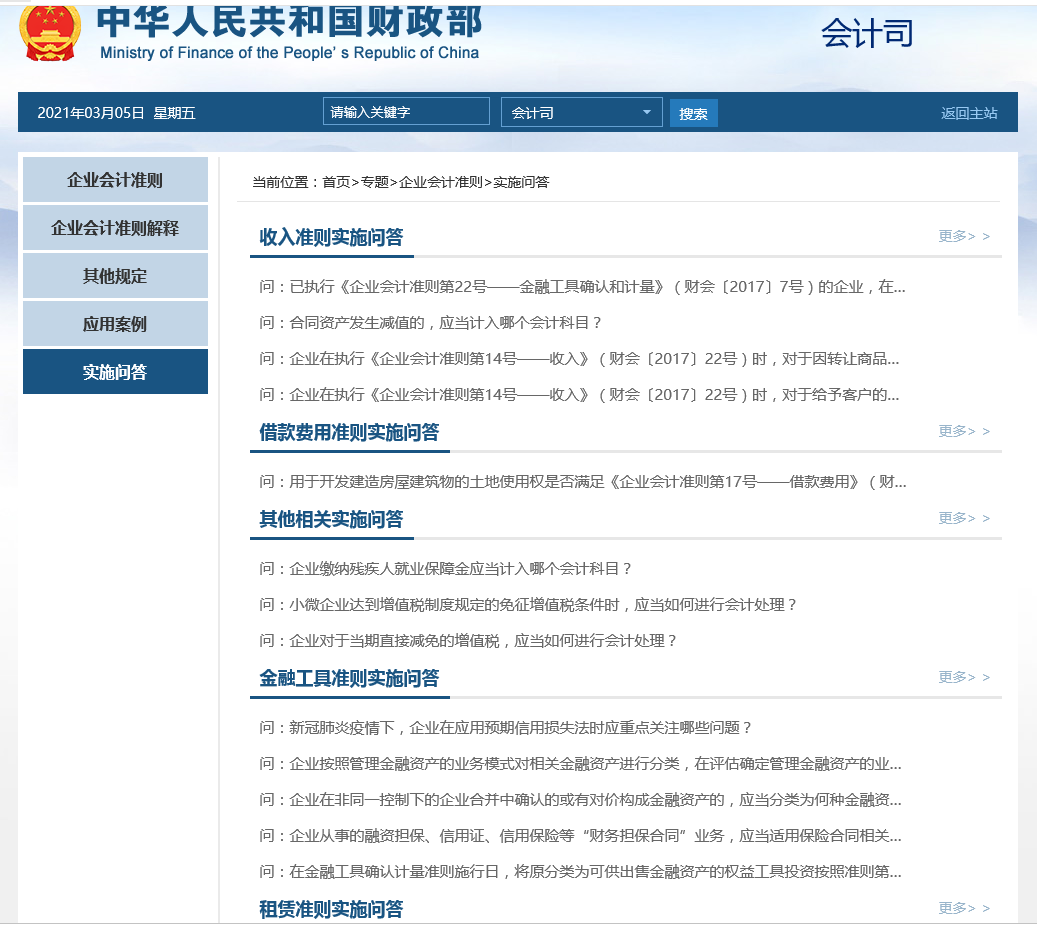The height and width of the screenshot is (926, 1037).
Task: Open question about 新冠肺炎疫情 预期信用损失法
Action: pos(506,728)
